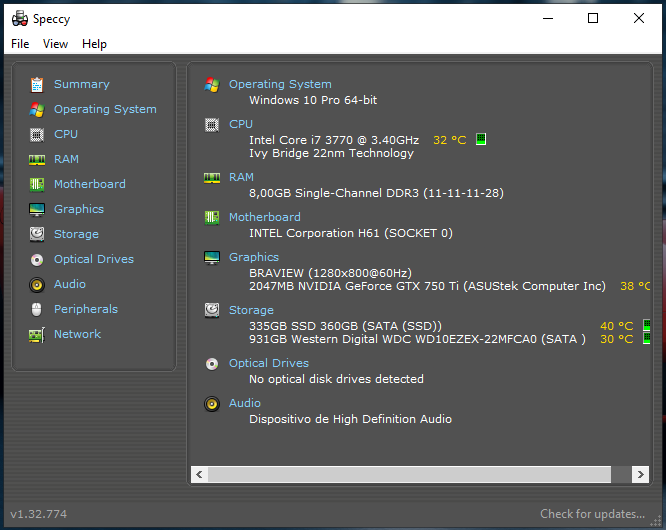Click the Graphics heading link in summary
This screenshot has width=666, height=530.
[x=254, y=257]
